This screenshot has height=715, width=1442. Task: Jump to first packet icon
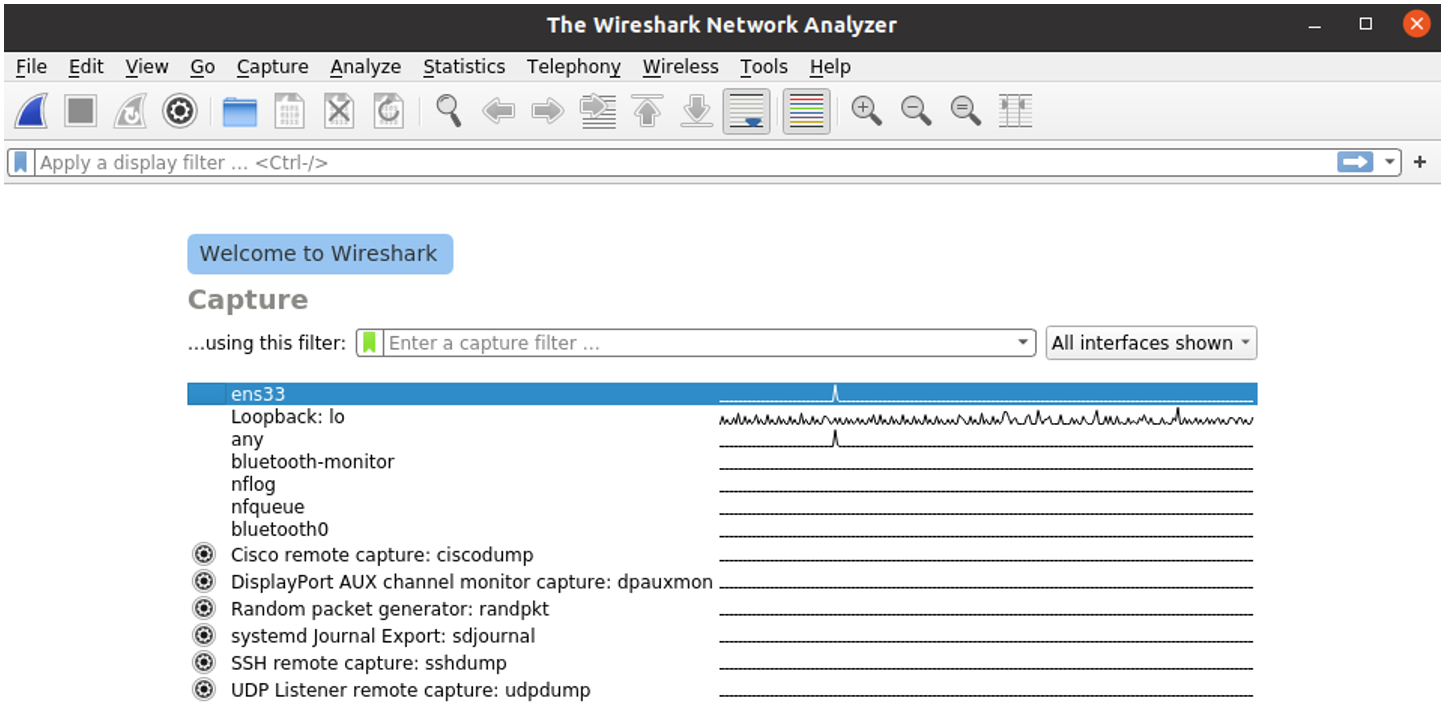coord(648,111)
